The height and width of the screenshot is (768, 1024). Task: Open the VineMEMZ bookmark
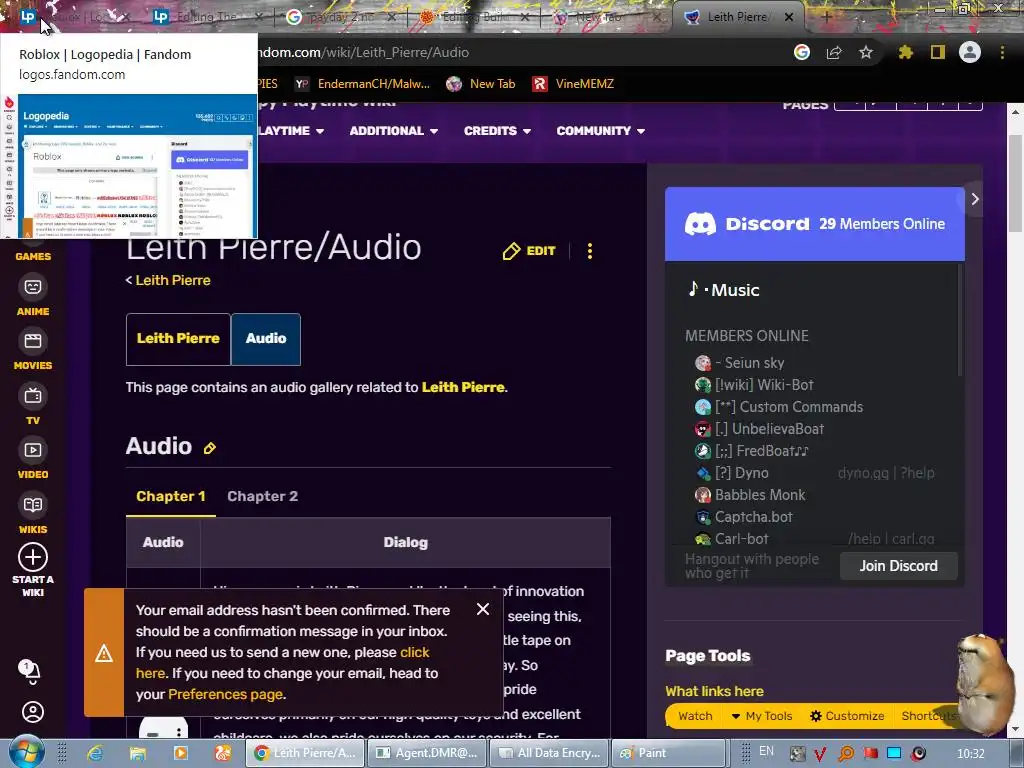pos(573,84)
